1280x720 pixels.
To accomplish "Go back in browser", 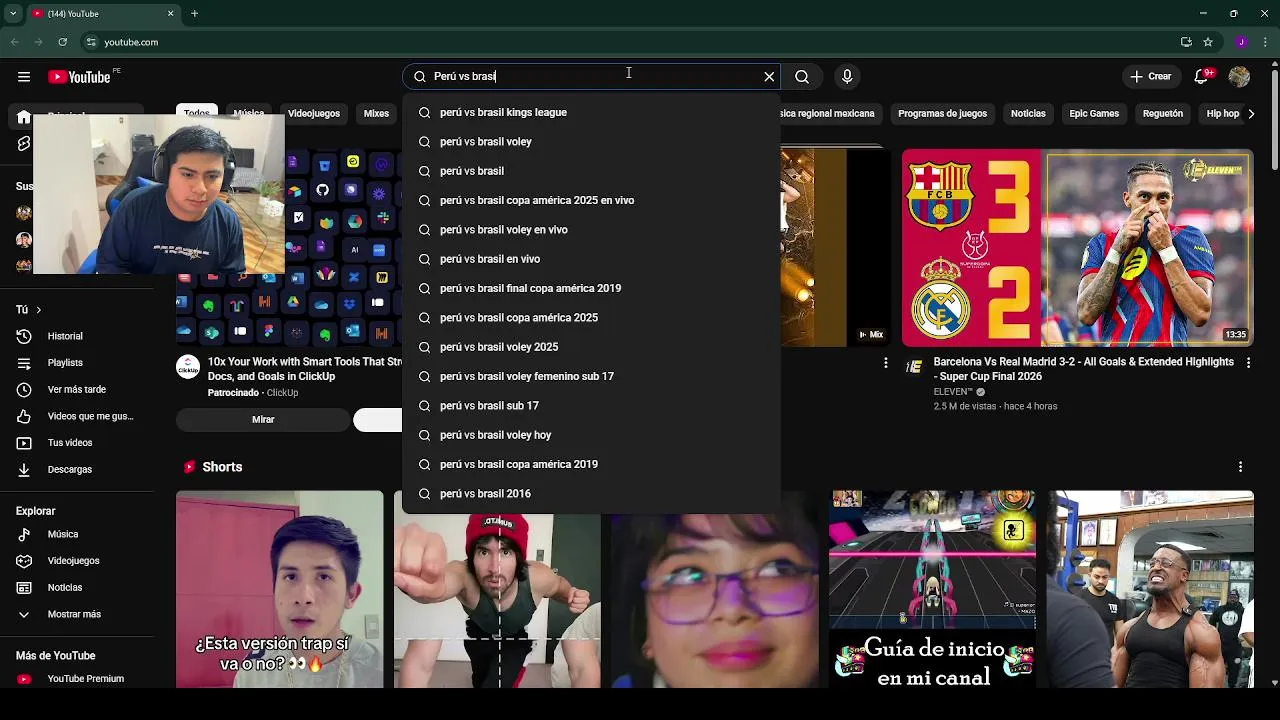I will point(14,42).
